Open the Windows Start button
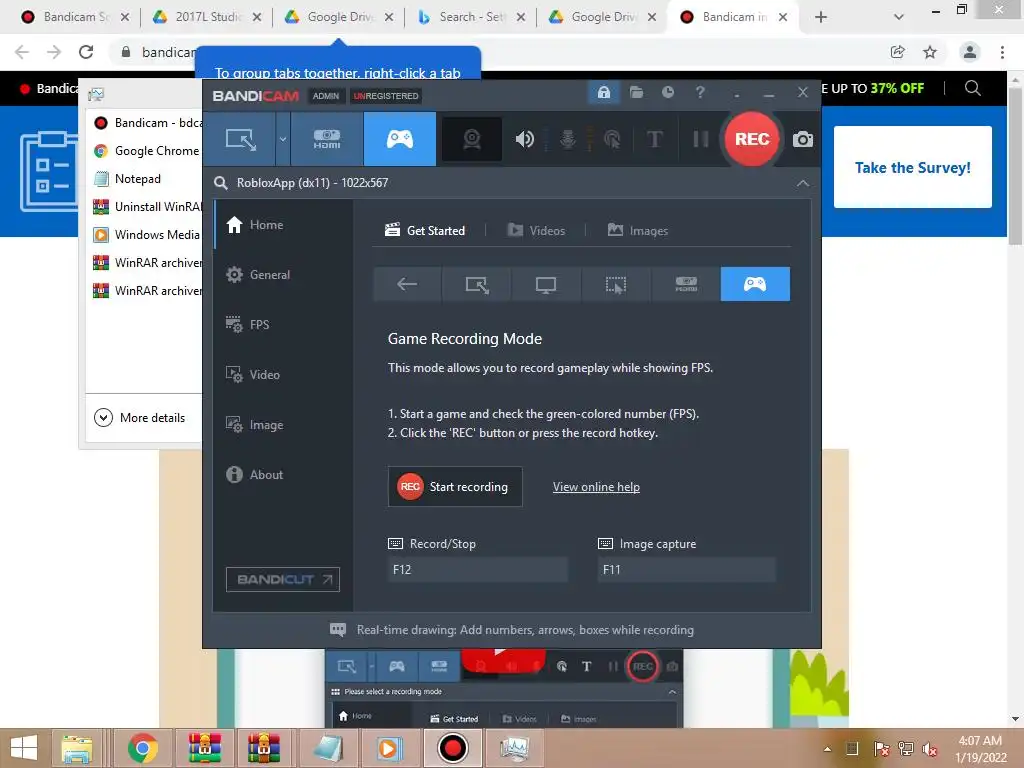This screenshot has height=768, width=1024. [24, 748]
